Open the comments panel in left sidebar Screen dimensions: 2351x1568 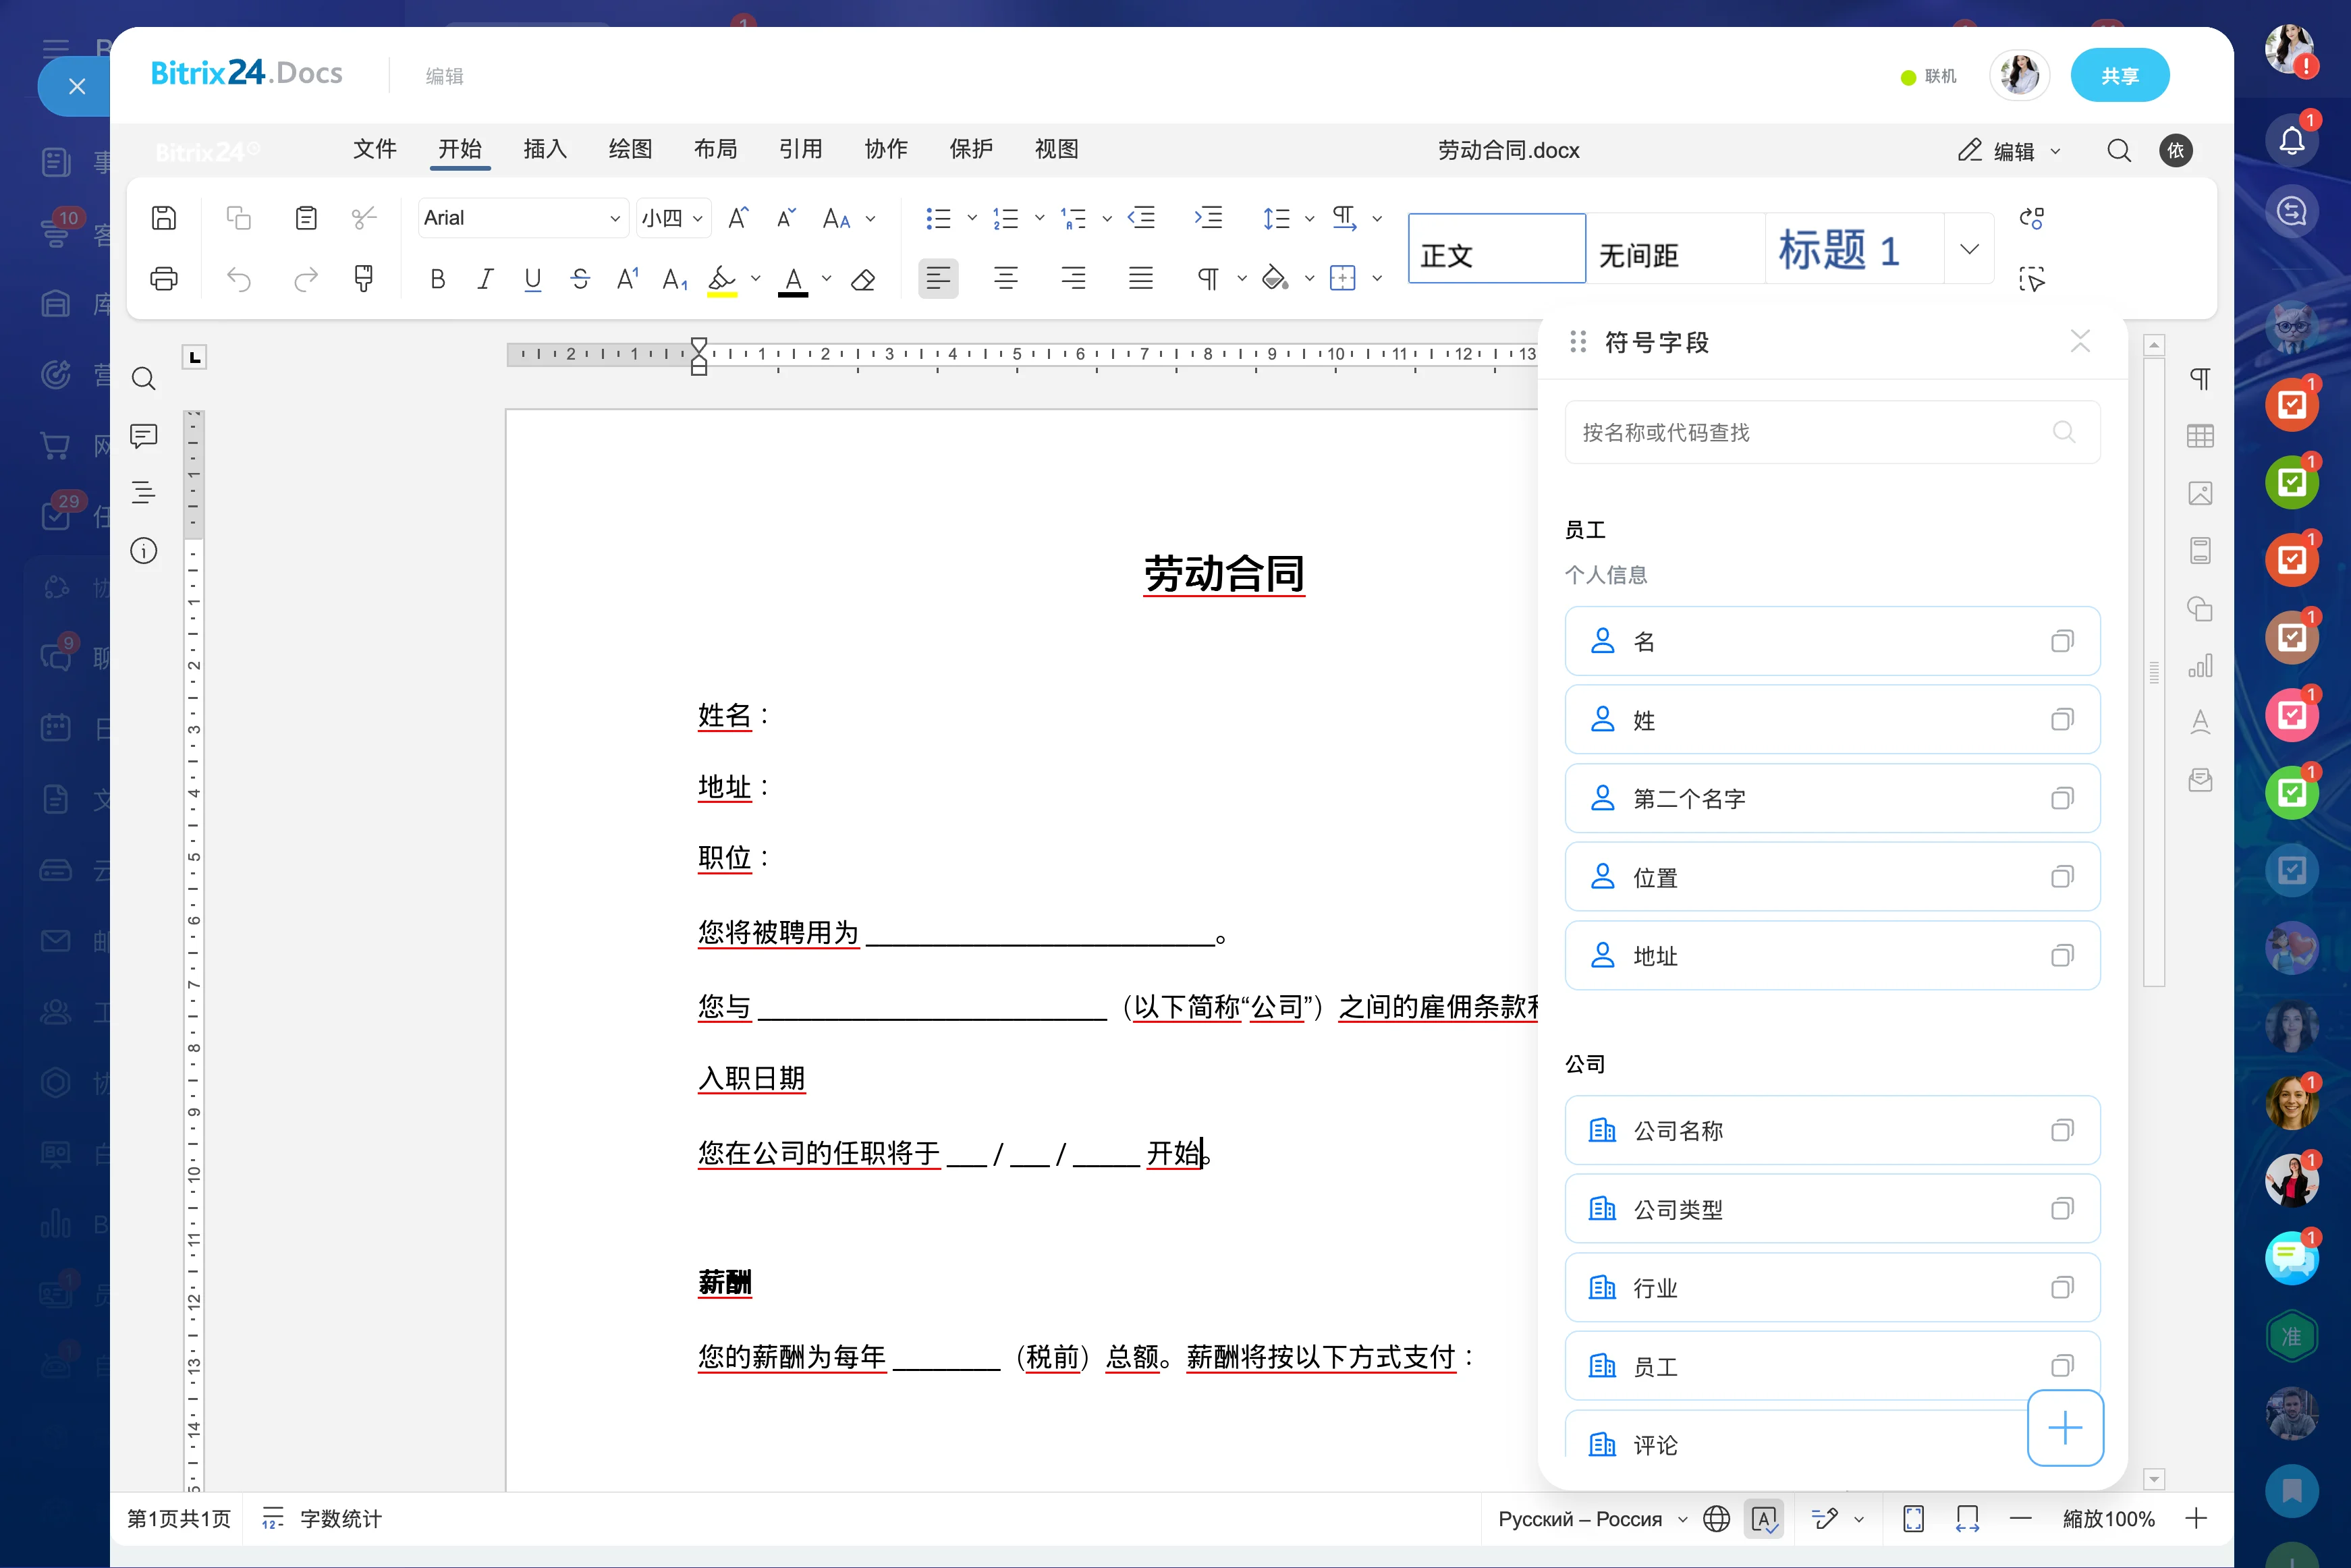tap(144, 436)
